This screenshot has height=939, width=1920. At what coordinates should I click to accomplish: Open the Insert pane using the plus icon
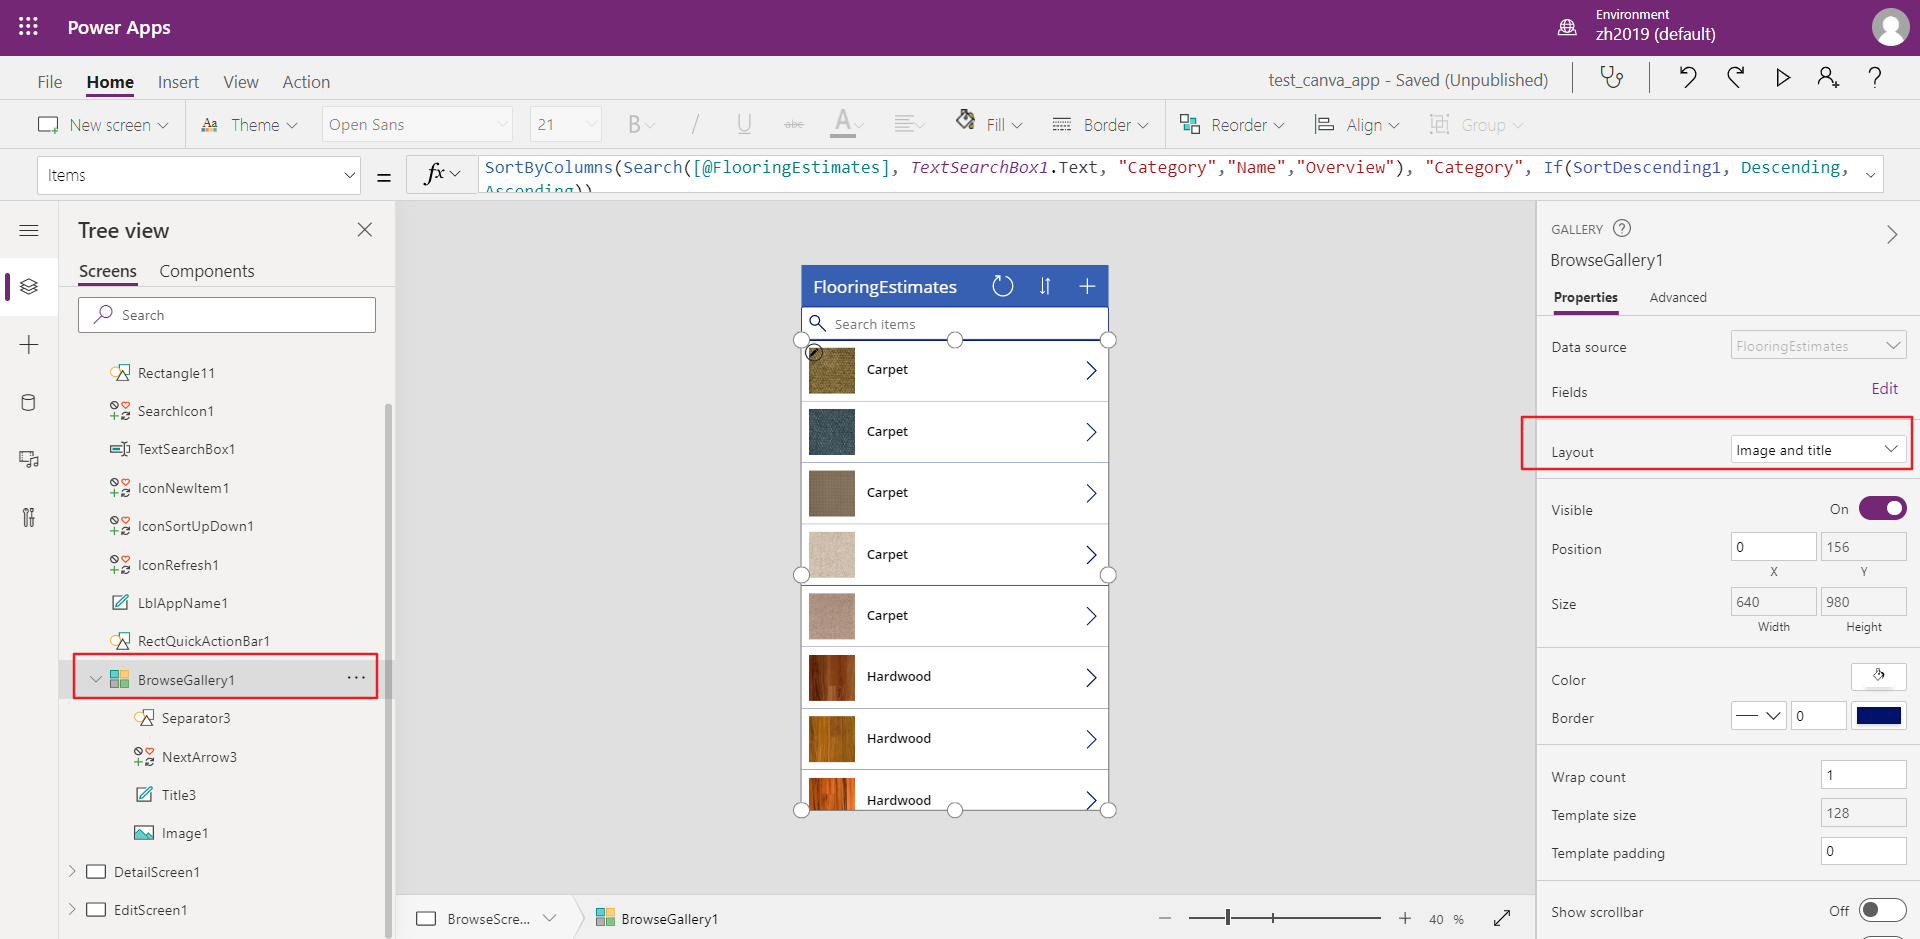tap(29, 344)
